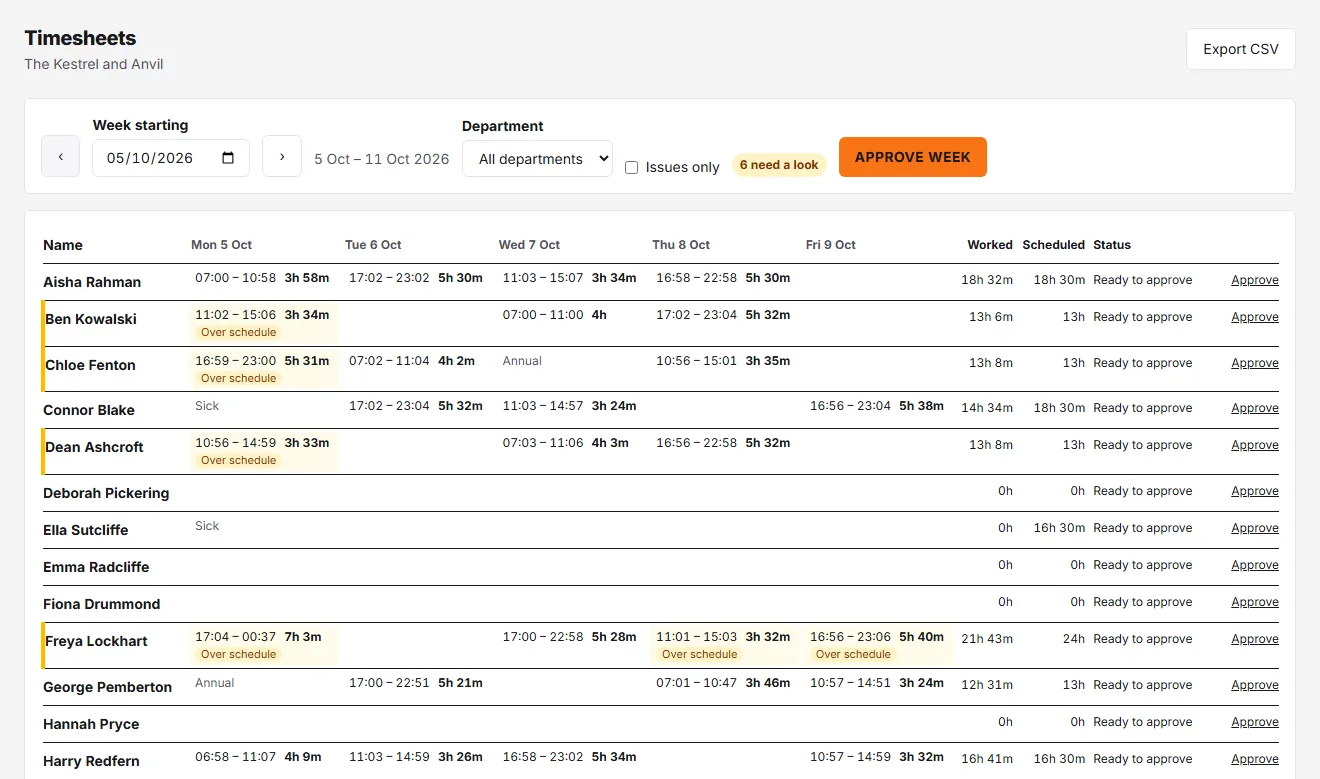Approve Ben Kowalski's timesheet
Screen dimensions: 1320x779
(x=1254, y=317)
